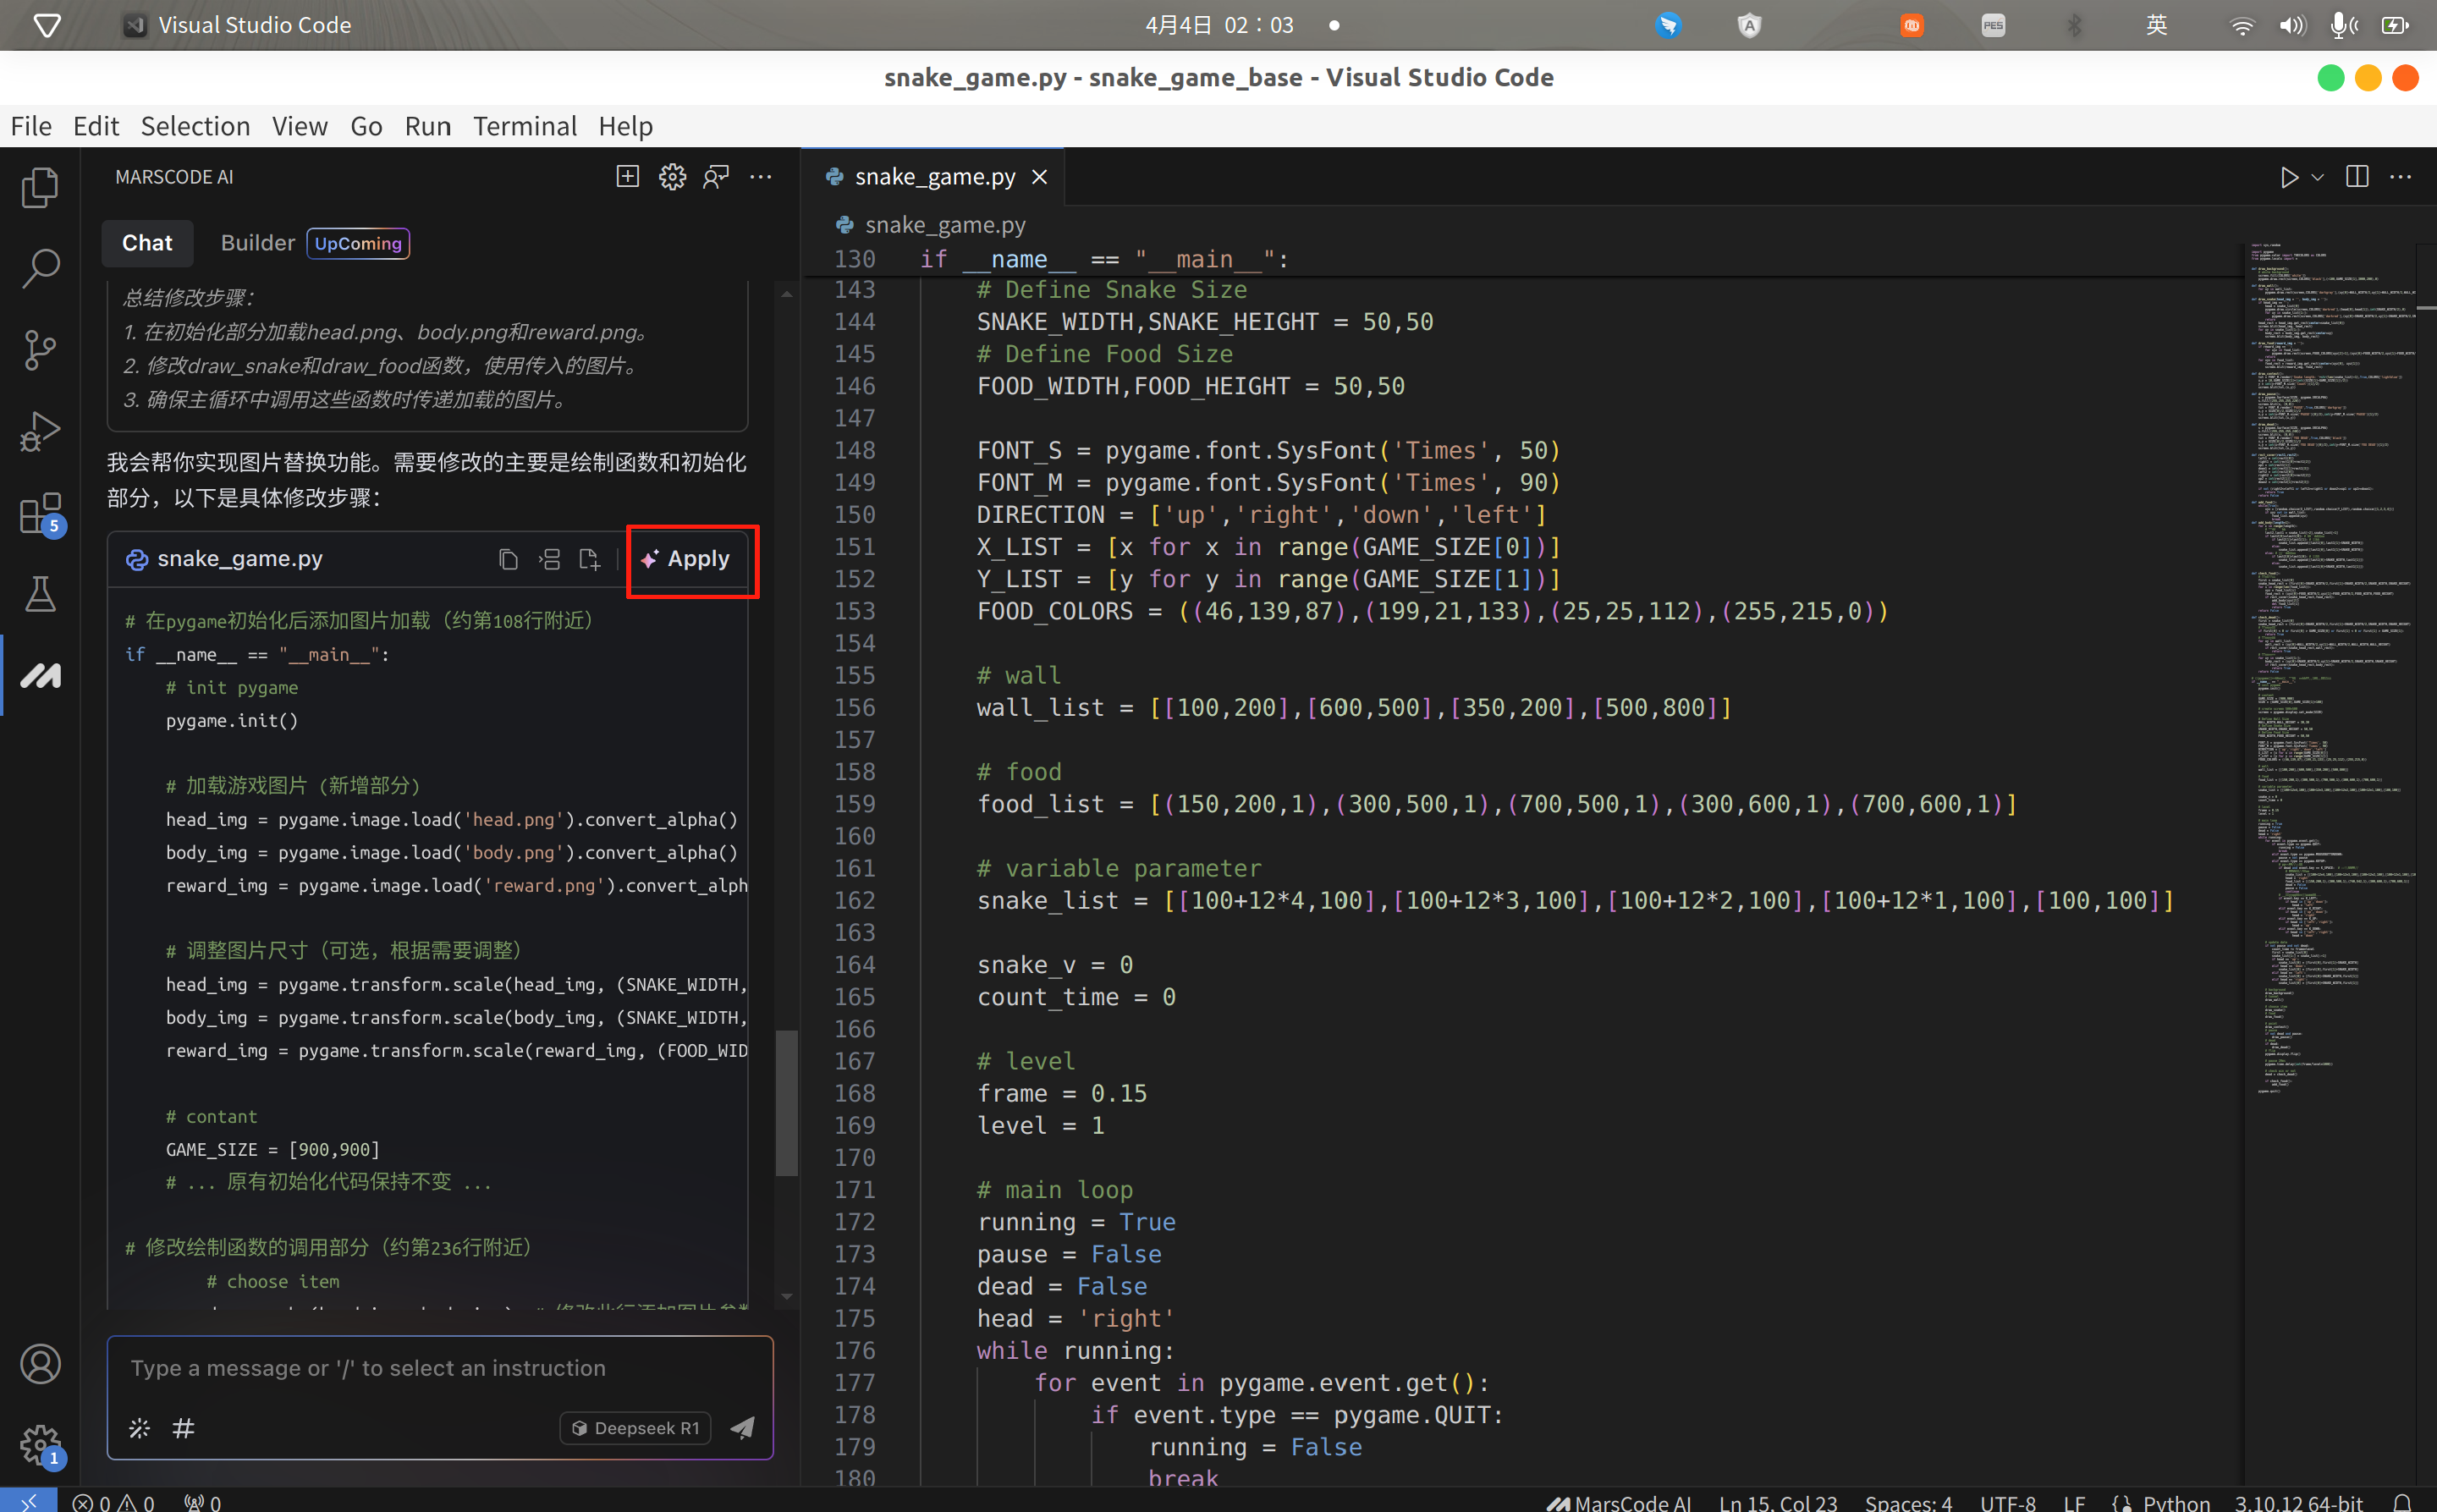2437x1512 pixels.
Task: Open the Testing flask icon
Action: tap(40, 594)
